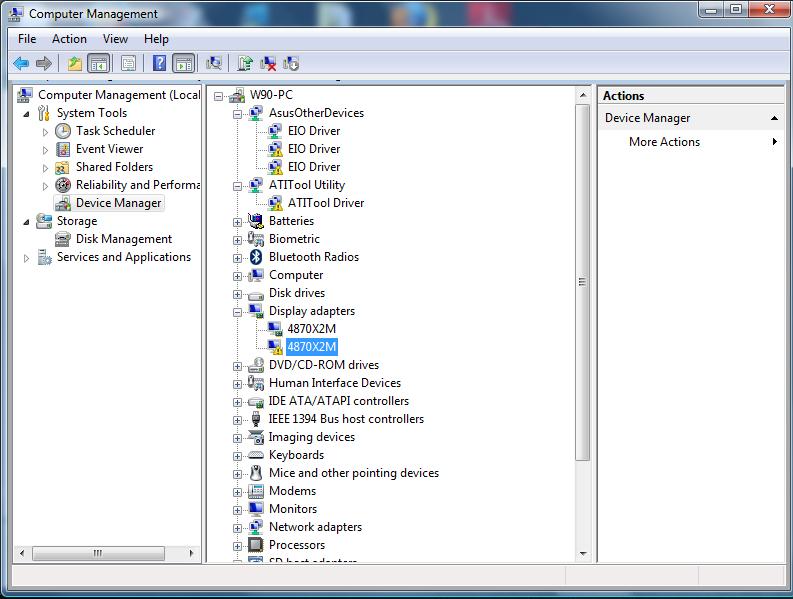The width and height of the screenshot is (793, 599).
Task: Click the Update Driver Software toolbar icon
Action: pyautogui.click(x=245, y=64)
